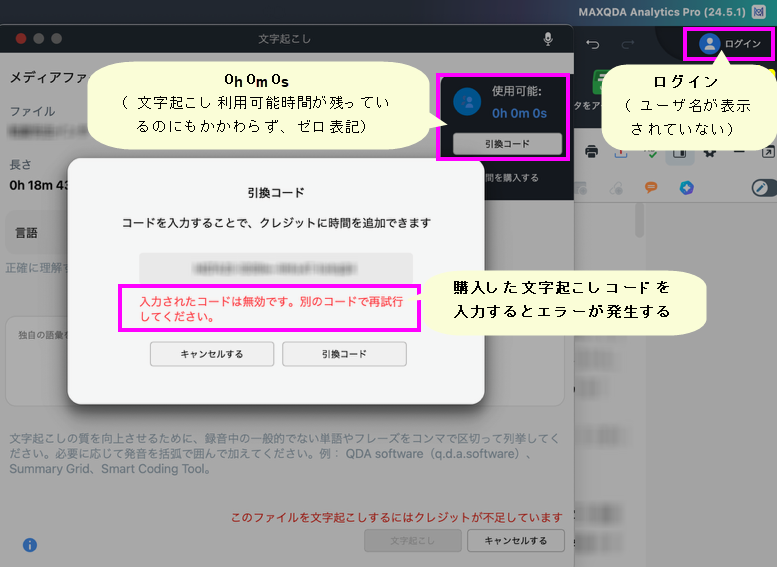Click the orange comment bubble icon

(x=651, y=187)
